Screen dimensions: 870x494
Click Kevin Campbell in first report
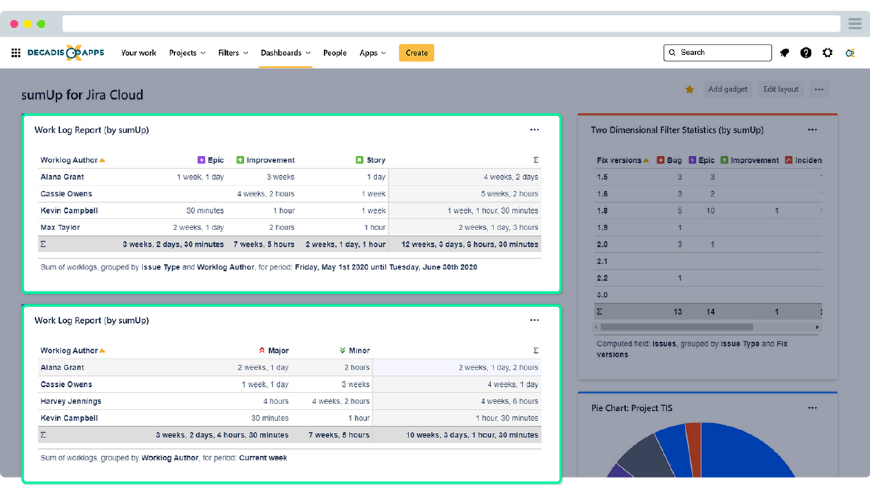pos(69,211)
